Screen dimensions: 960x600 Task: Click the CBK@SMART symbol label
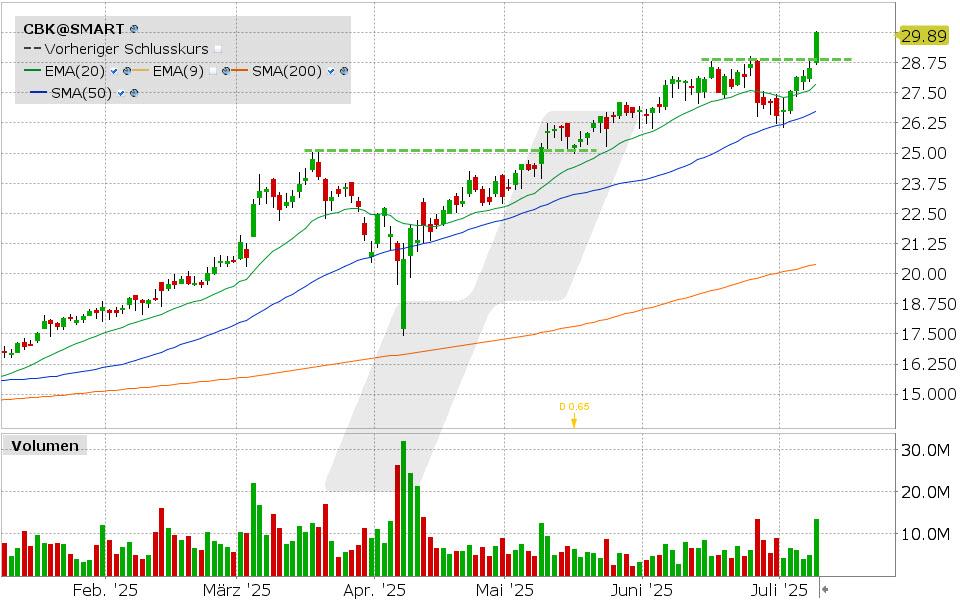tap(73, 29)
